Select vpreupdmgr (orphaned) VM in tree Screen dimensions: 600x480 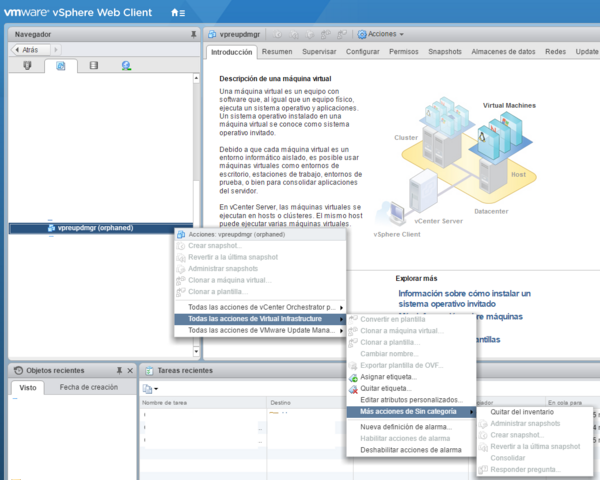[95, 228]
